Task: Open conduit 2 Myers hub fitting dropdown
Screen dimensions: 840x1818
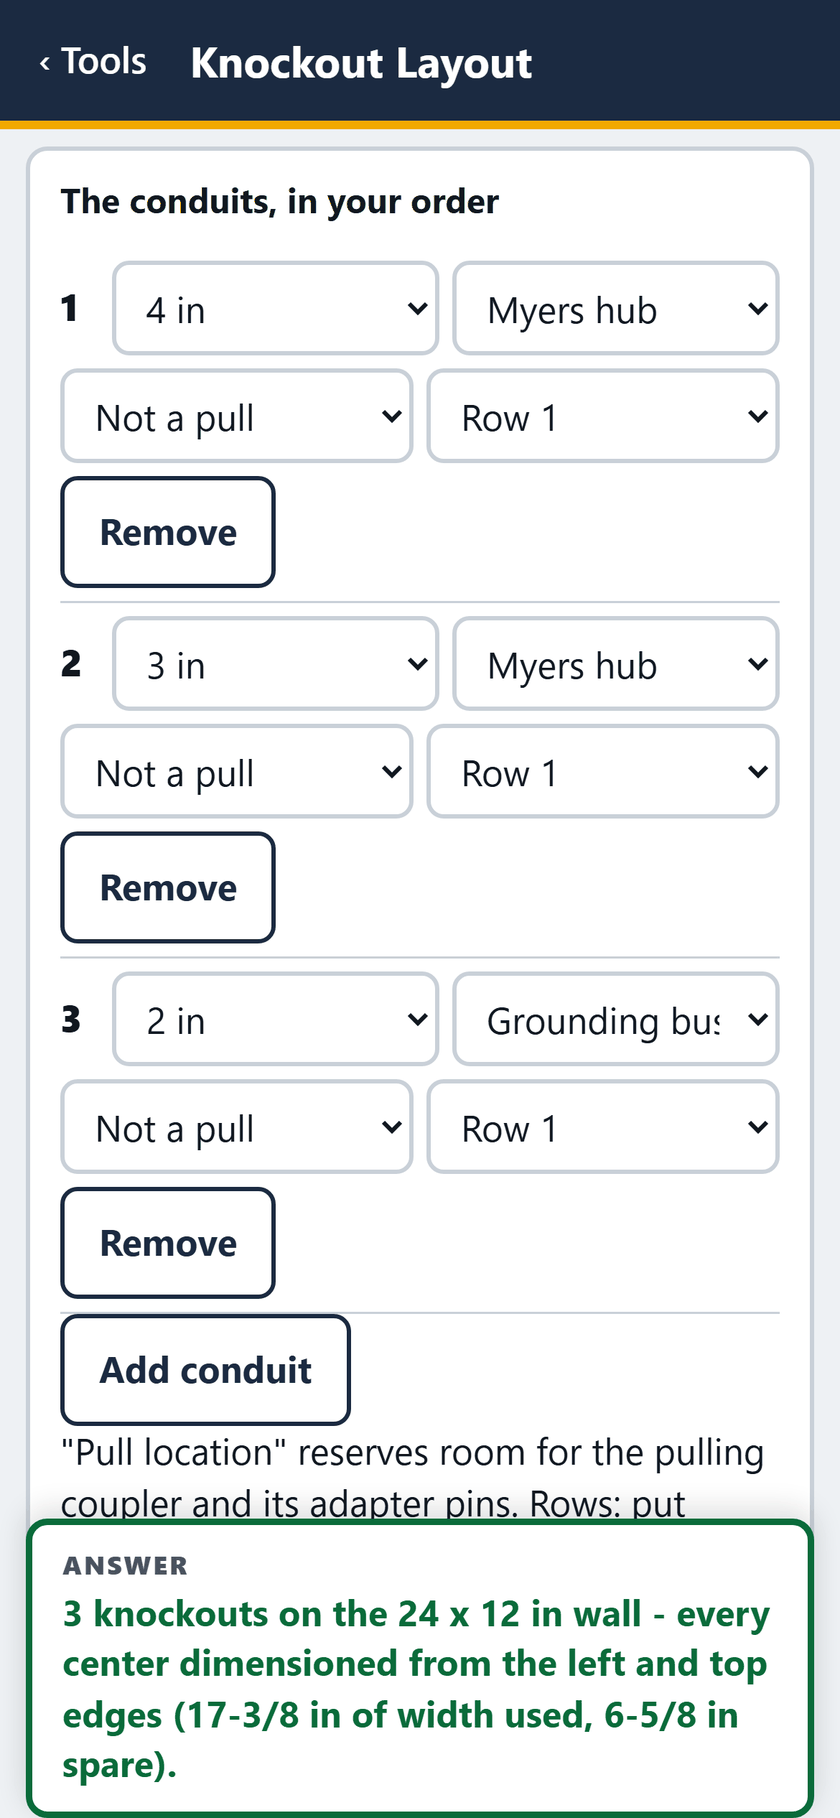Action: [x=616, y=664]
